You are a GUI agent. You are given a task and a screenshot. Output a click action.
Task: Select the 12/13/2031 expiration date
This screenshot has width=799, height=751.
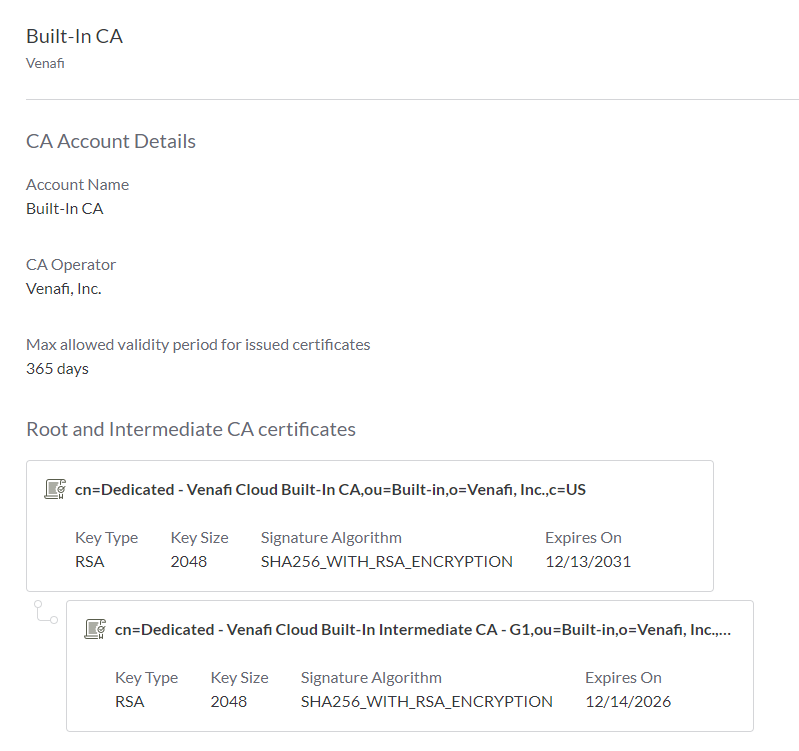click(x=588, y=561)
